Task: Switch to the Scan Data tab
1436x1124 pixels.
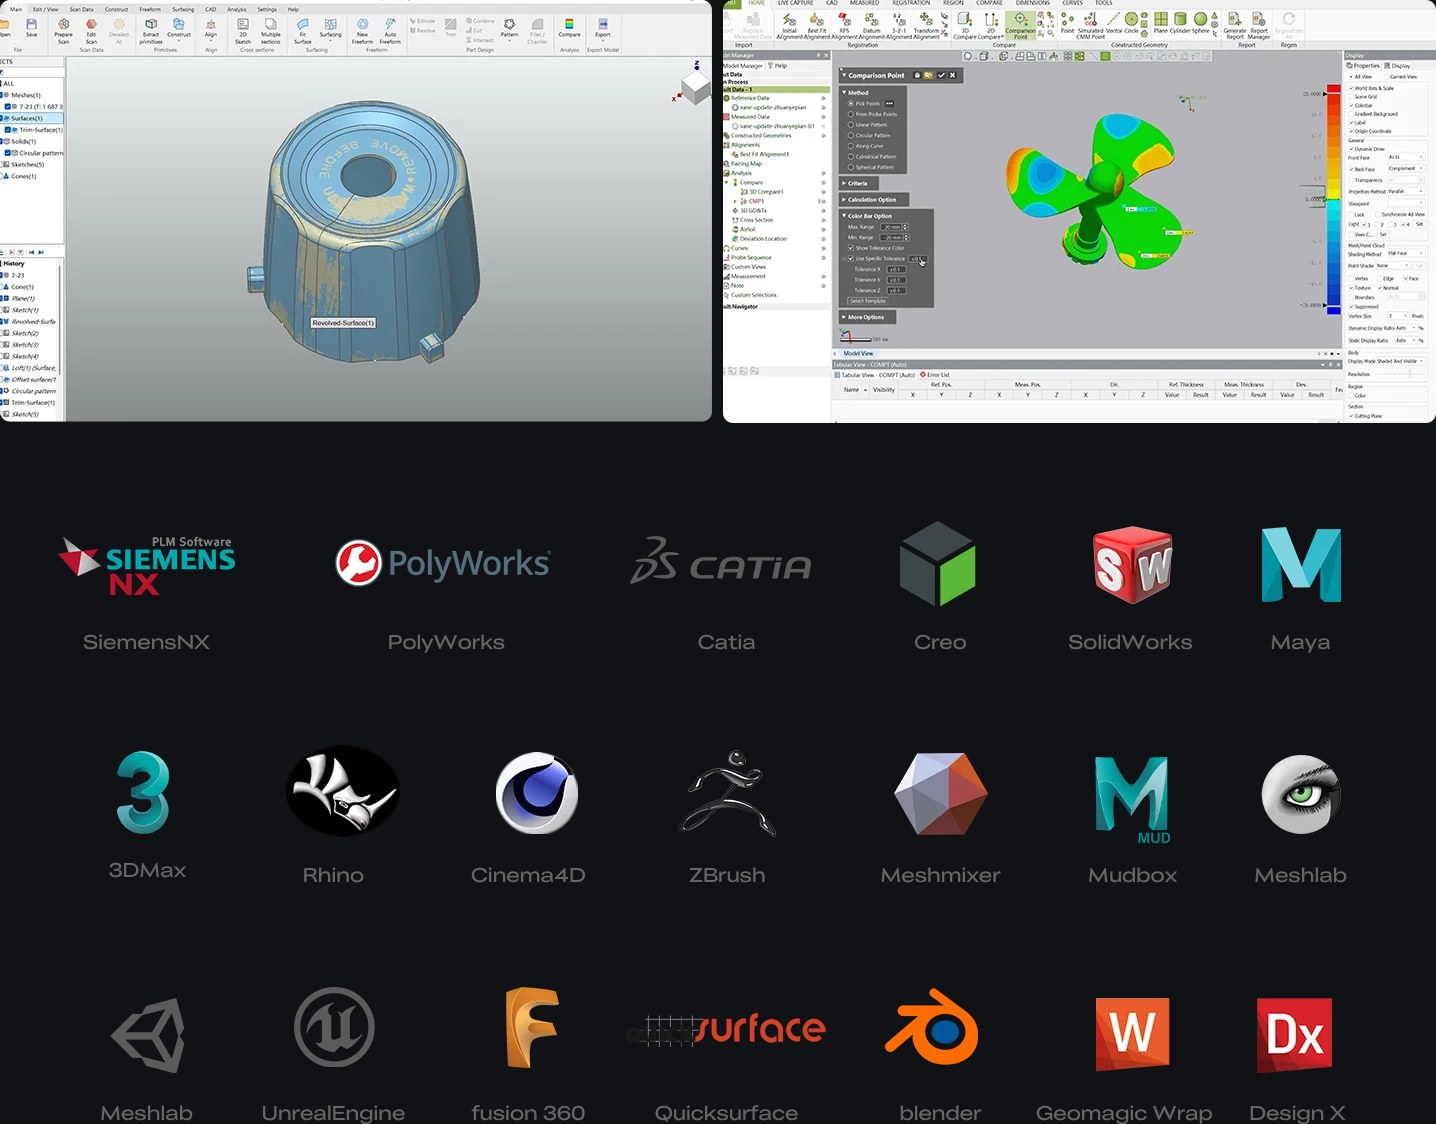Action: 81,9
